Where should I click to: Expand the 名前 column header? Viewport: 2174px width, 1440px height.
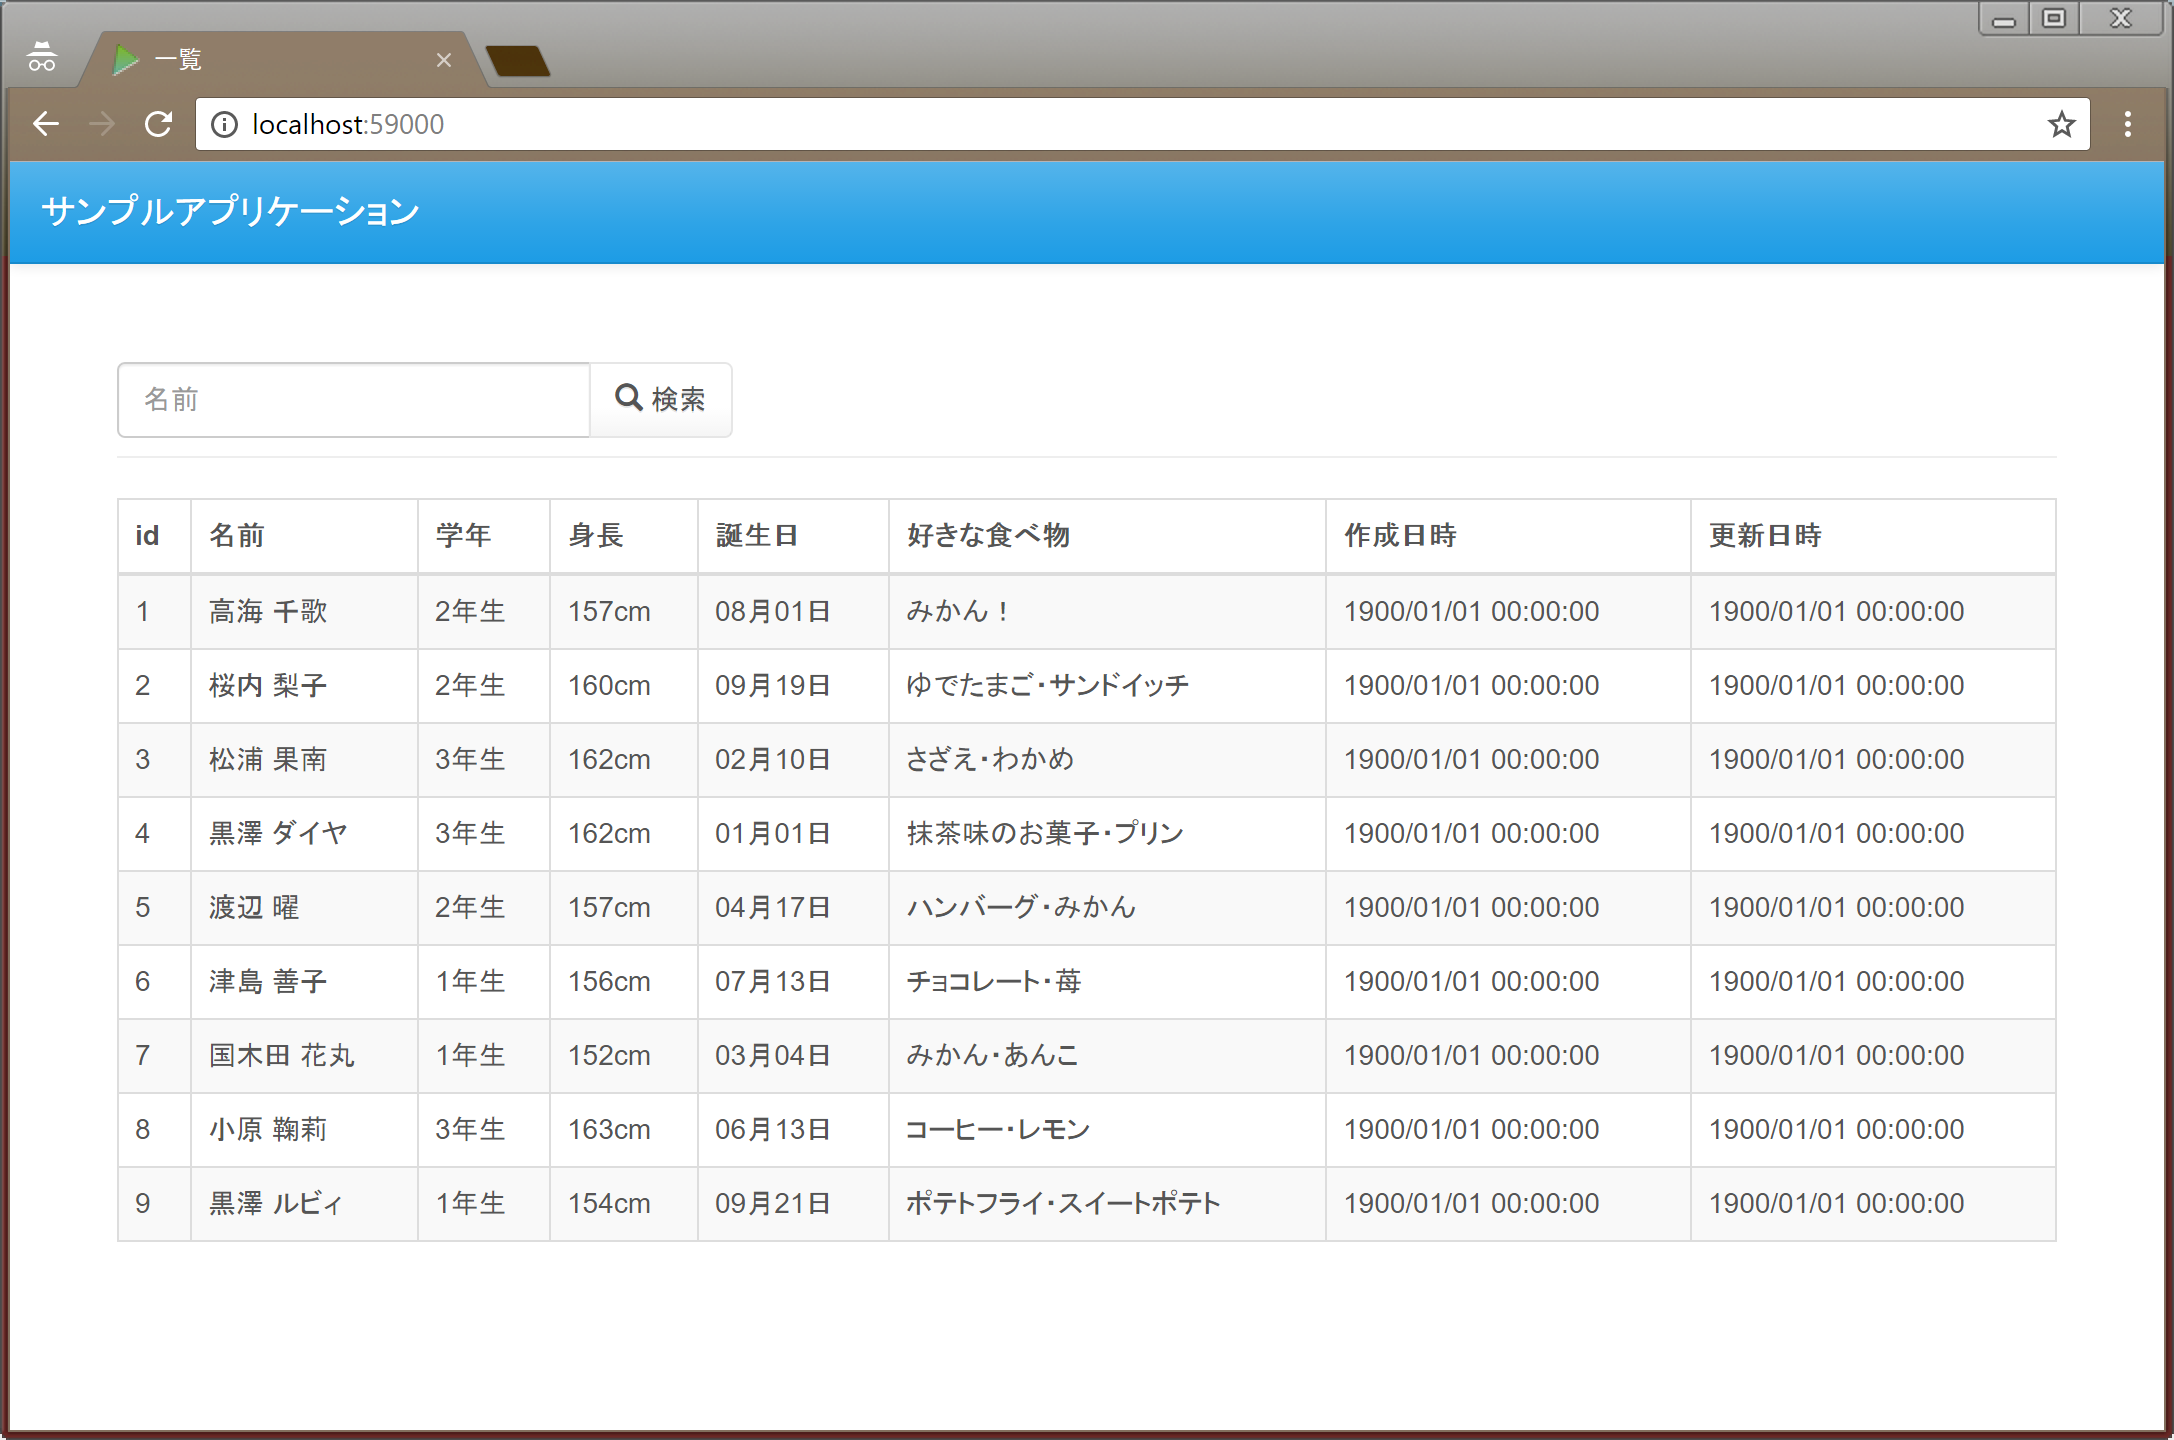click(235, 536)
